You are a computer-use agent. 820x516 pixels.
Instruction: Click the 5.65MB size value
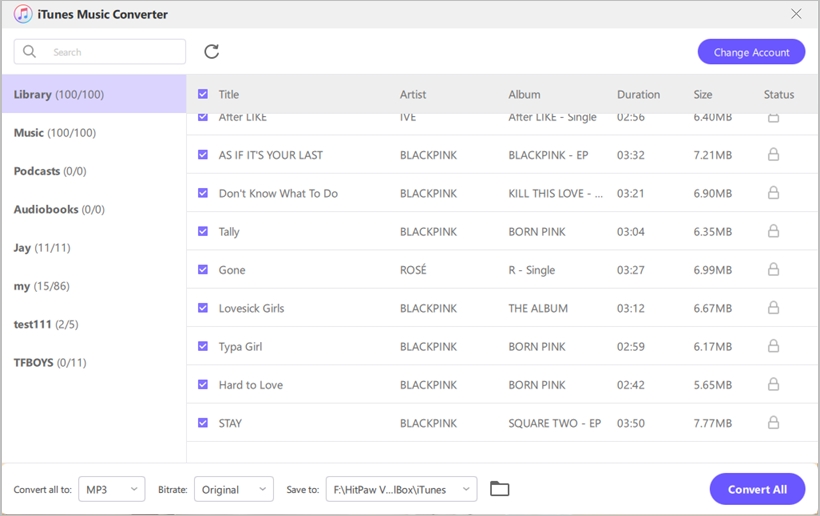pos(712,385)
